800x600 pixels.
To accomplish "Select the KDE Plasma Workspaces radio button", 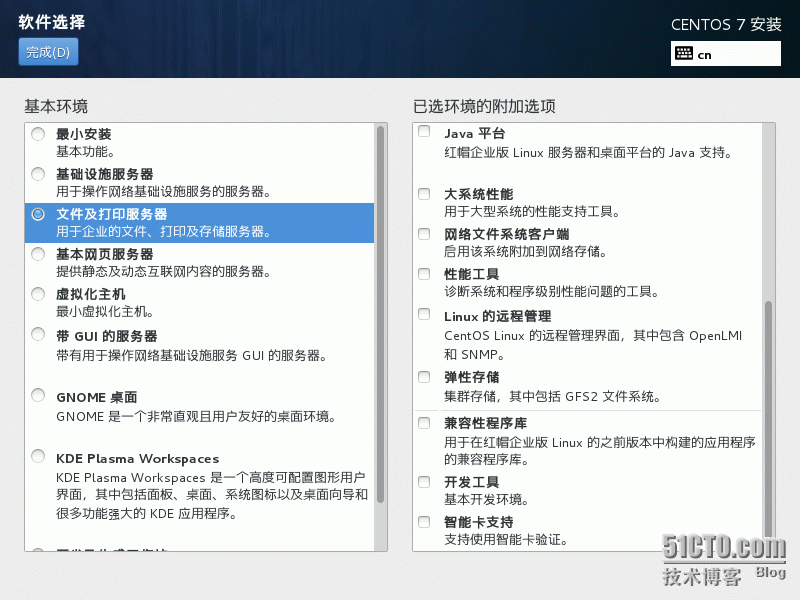I will point(38,456).
